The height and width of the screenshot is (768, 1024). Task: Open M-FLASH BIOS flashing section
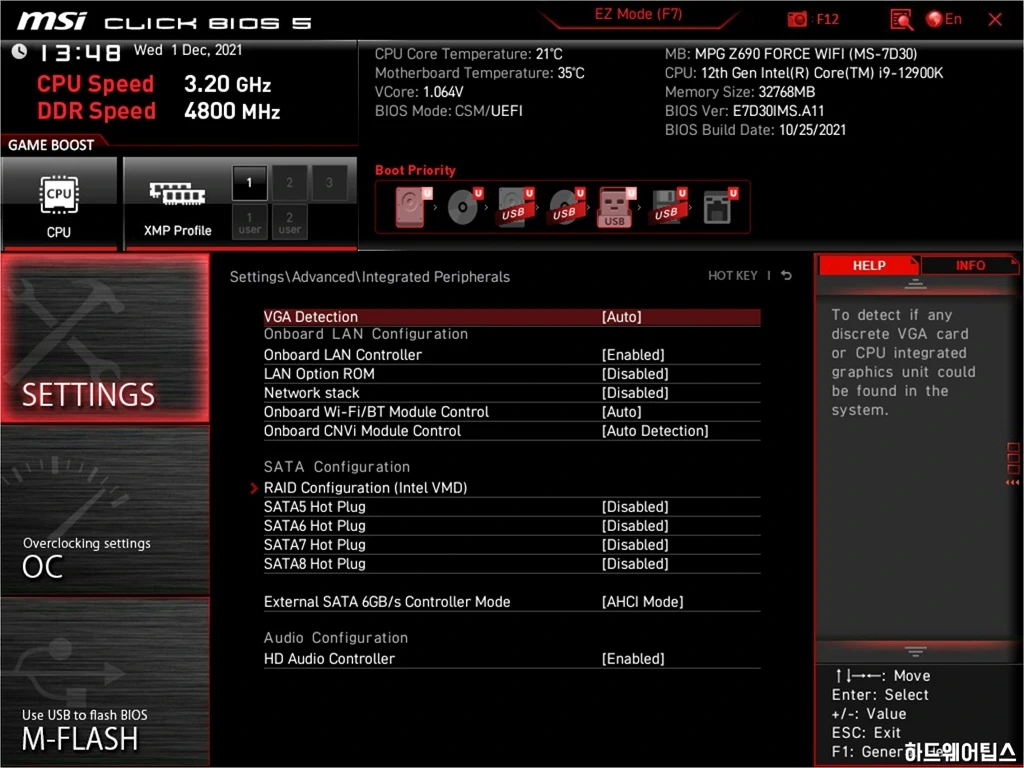click(x=105, y=681)
